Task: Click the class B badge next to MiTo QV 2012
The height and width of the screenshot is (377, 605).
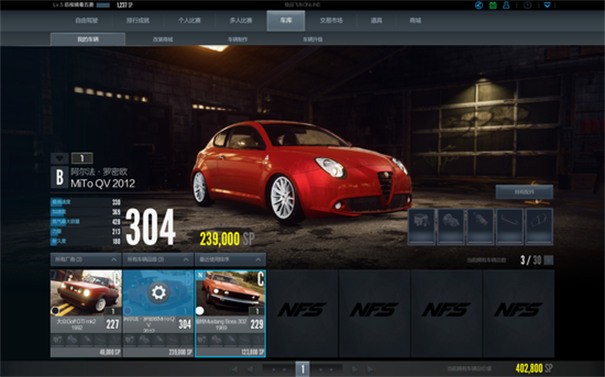Action: [60, 177]
